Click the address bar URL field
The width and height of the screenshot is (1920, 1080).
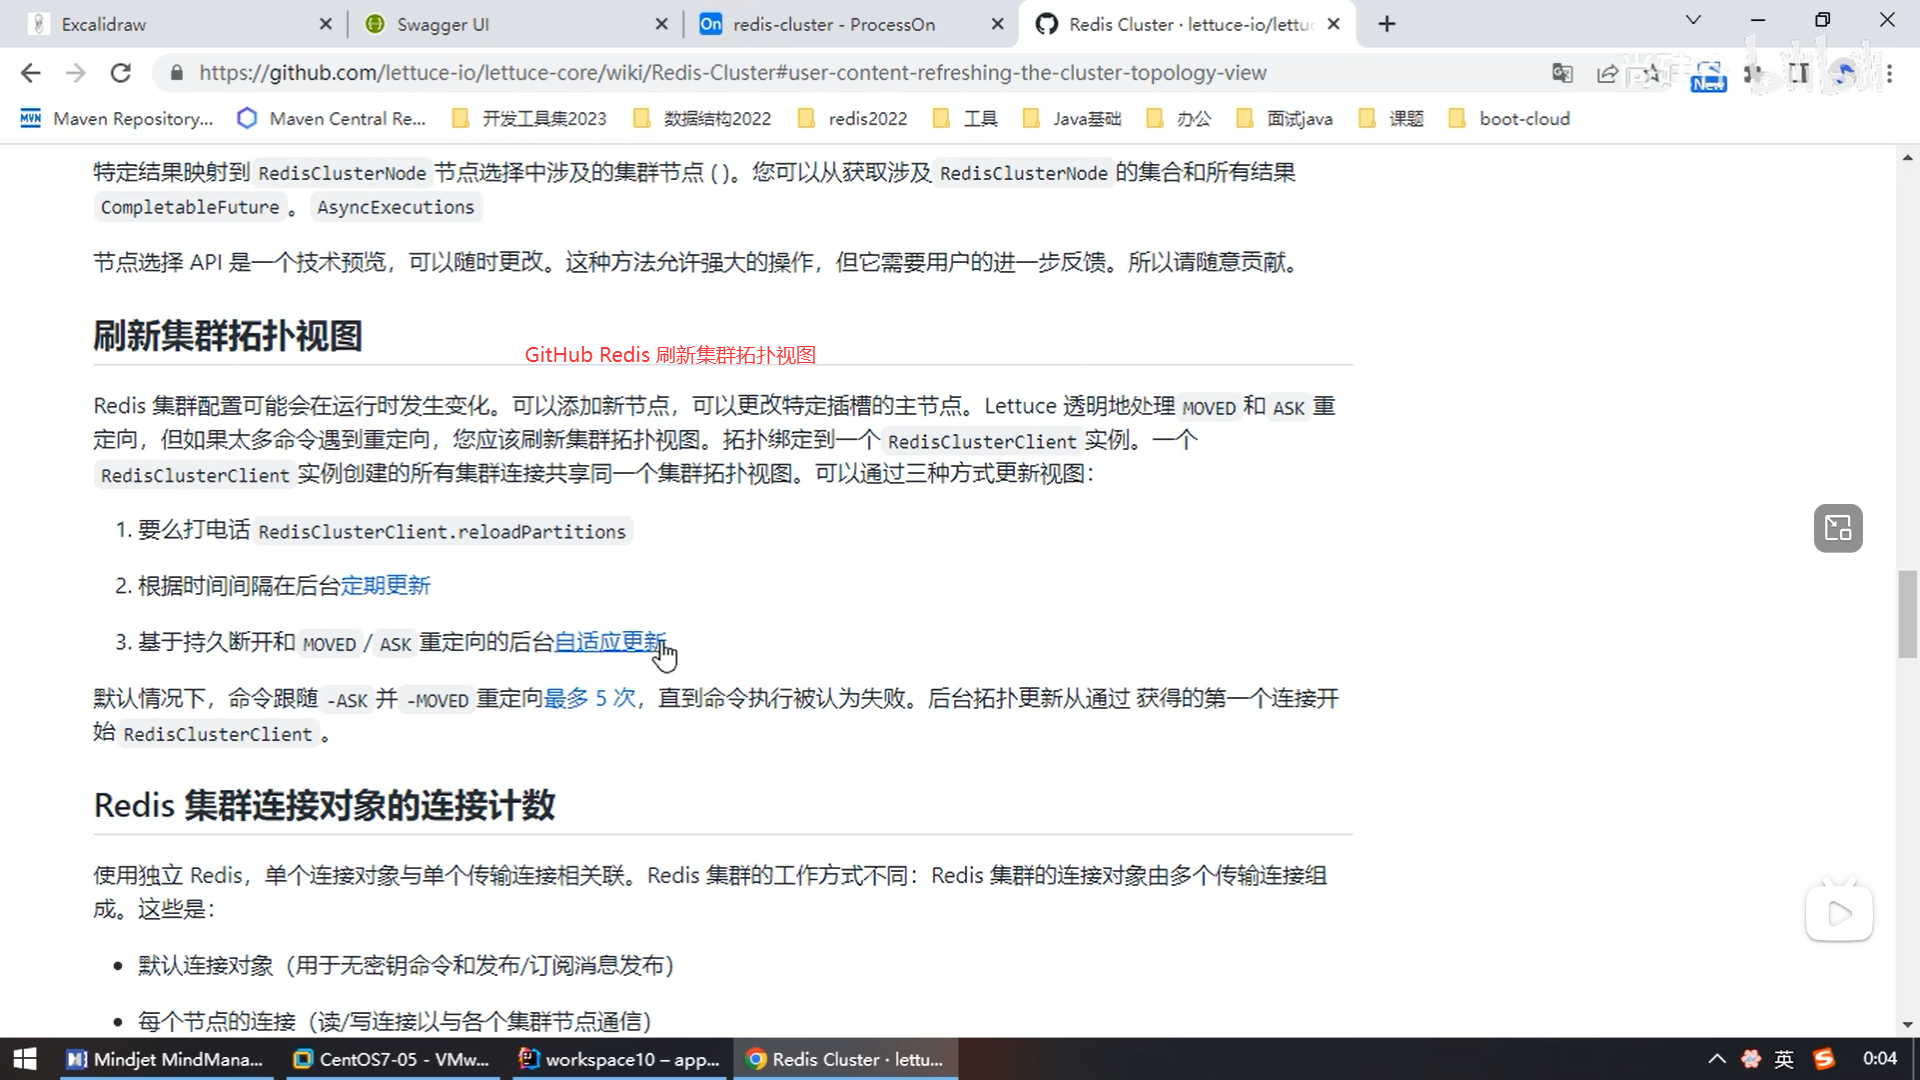[732, 73]
